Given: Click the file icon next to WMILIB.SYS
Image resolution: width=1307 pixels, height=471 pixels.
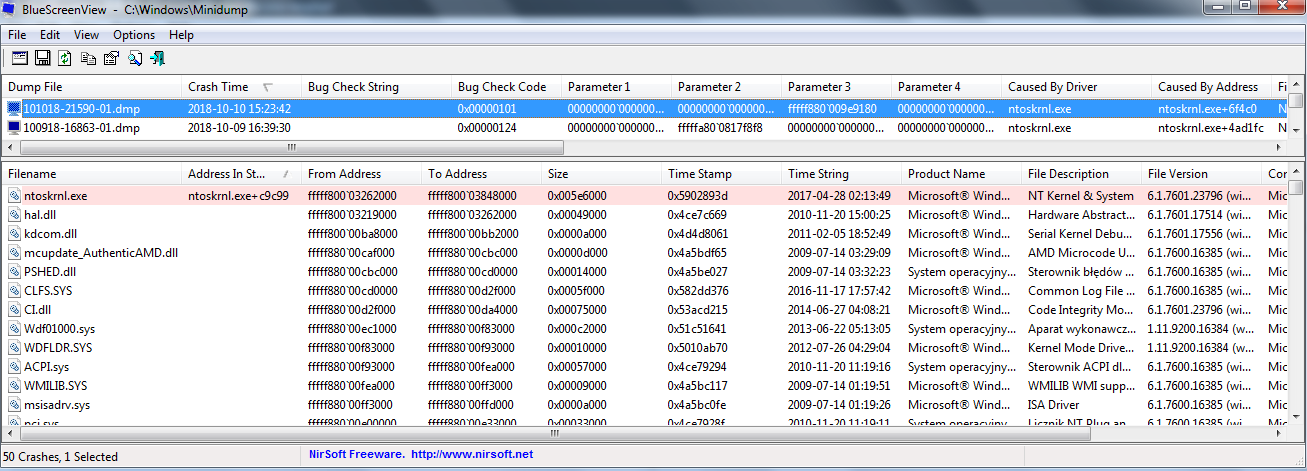Looking at the screenshot, I should [x=14, y=386].
